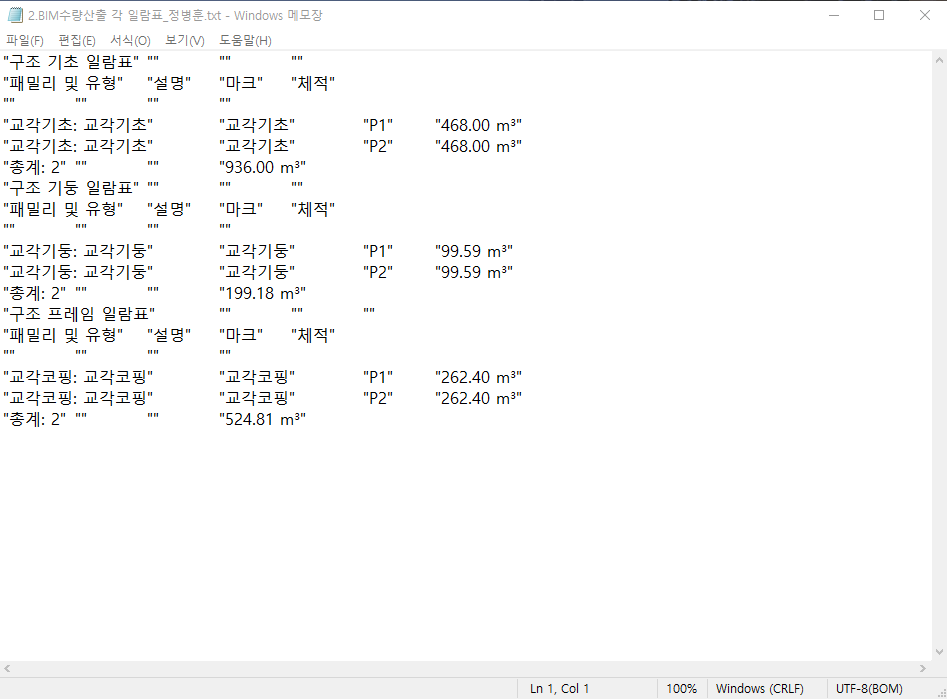This screenshot has height=699, width=947.
Task: Click the "UTF-8(BOM)" encoding status entry
Action: point(869,689)
